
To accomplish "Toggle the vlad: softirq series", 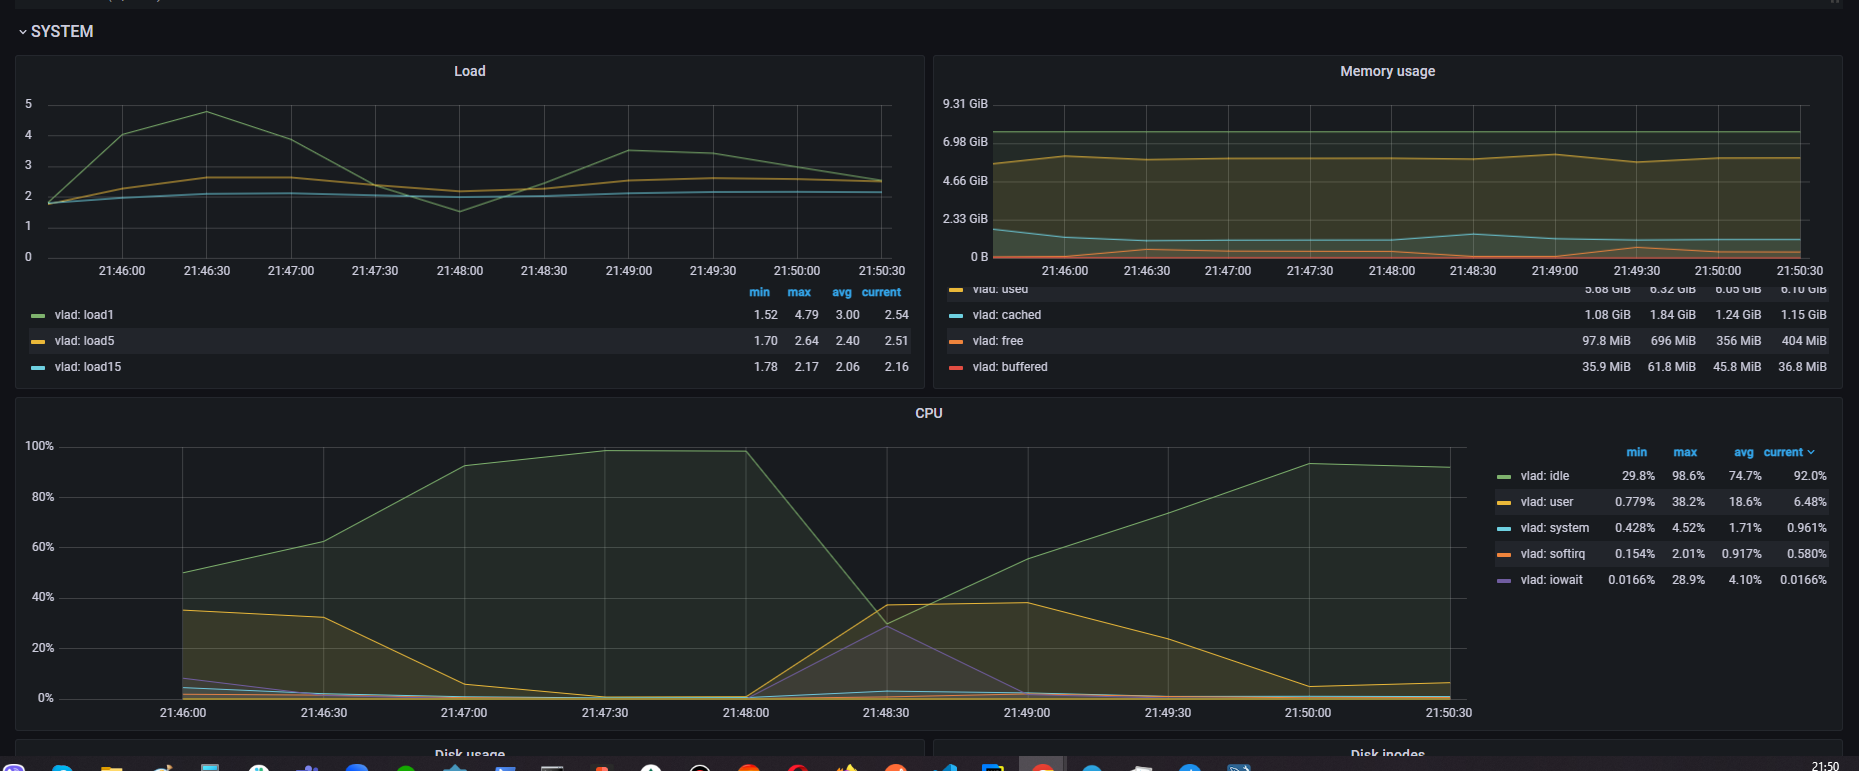I will coord(1552,554).
